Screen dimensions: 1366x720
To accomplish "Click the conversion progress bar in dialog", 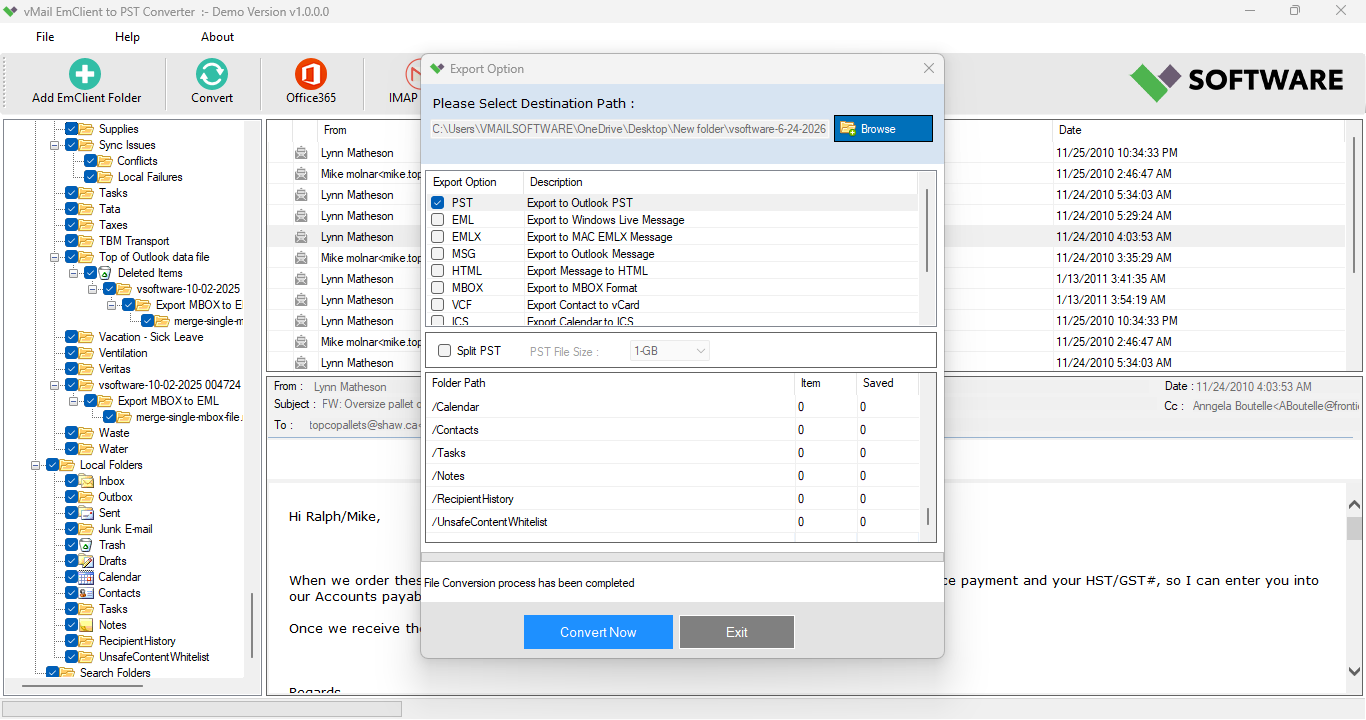I will [x=682, y=557].
